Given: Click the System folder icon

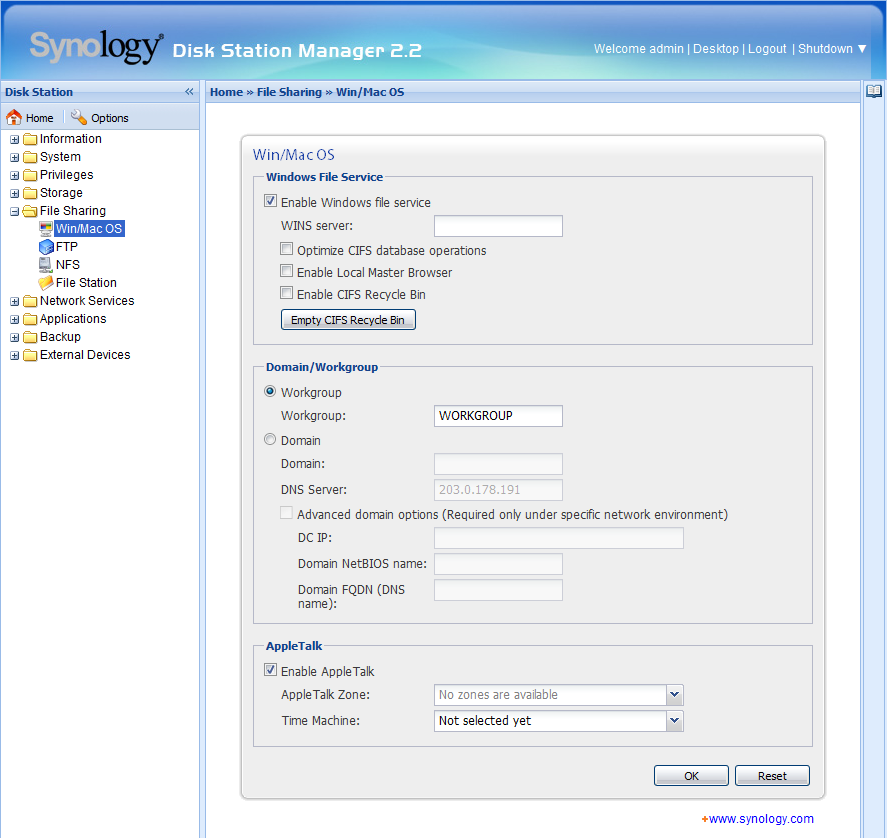Looking at the screenshot, I should coord(30,157).
